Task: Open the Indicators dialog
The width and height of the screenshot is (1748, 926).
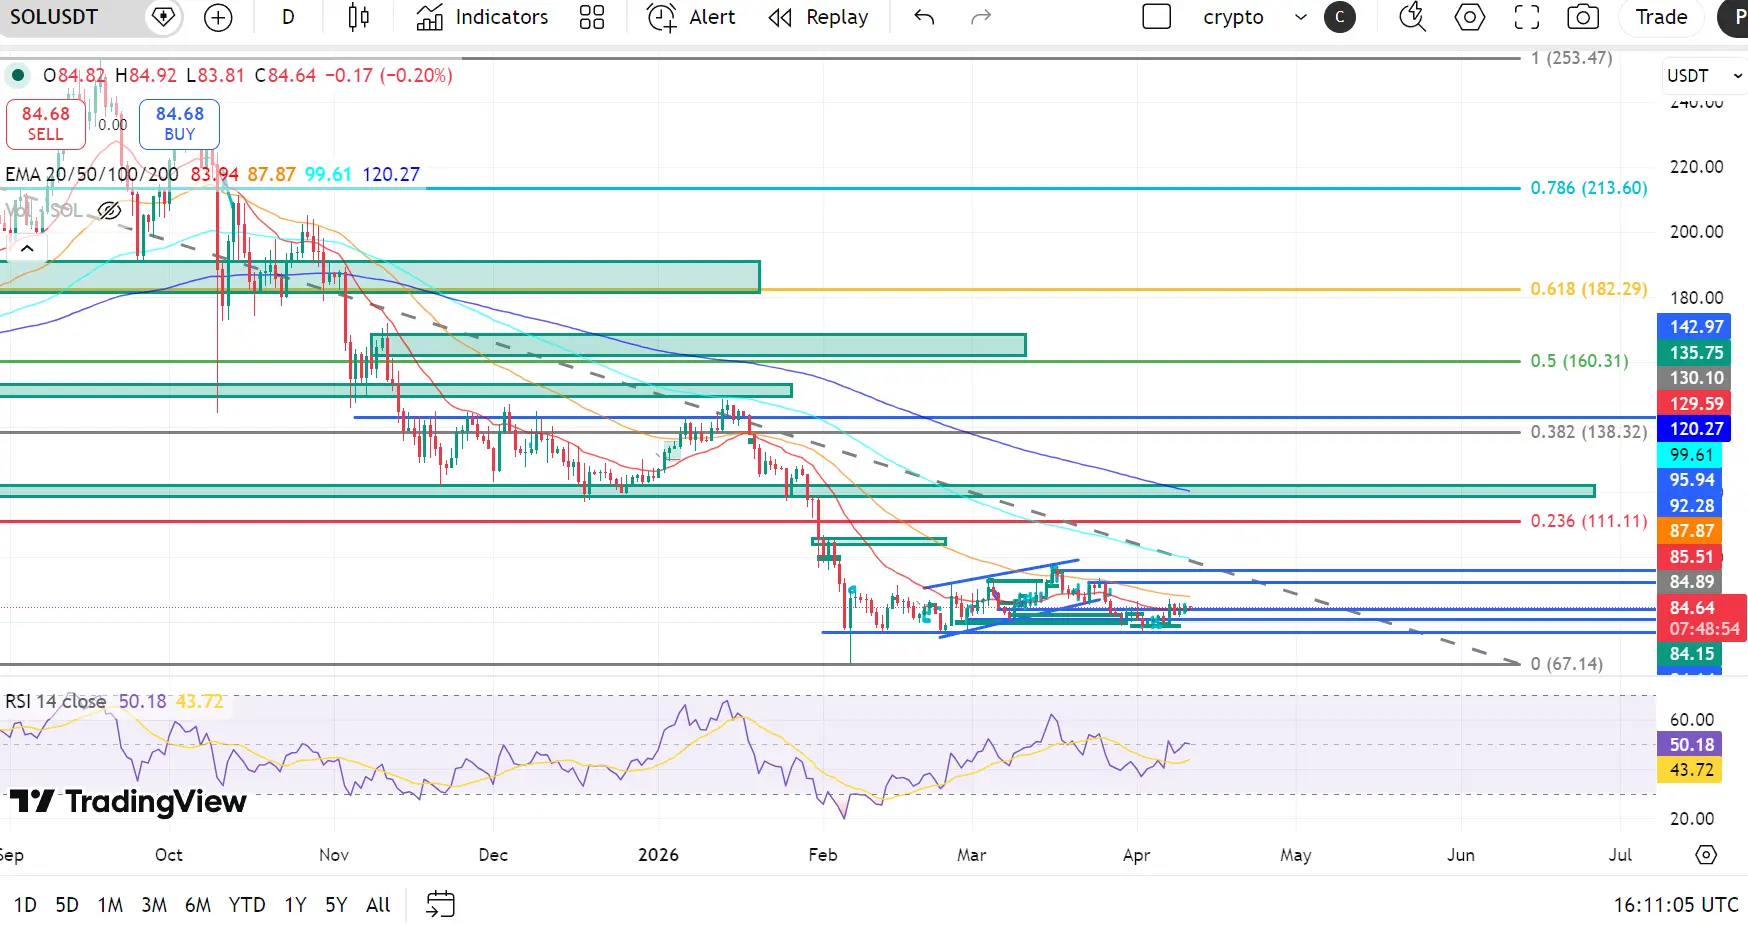Action: (x=482, y=17)
